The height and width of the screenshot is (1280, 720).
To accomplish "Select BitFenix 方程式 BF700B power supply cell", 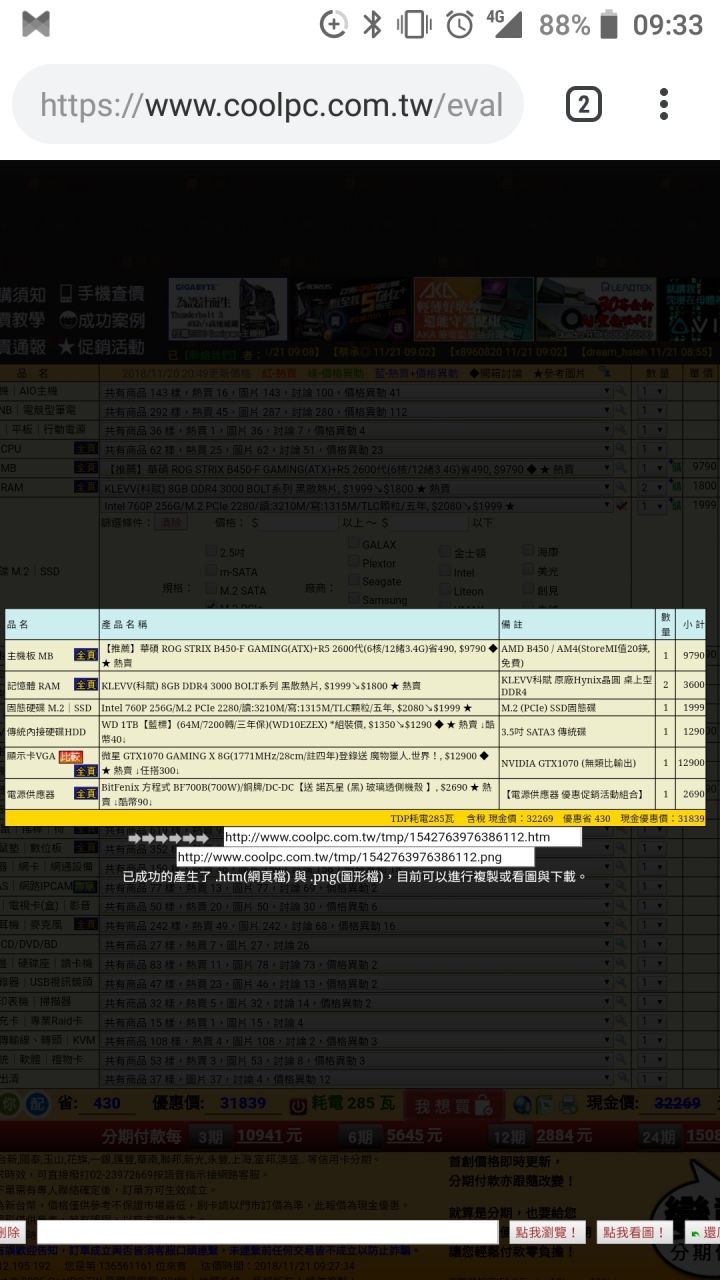I will 299,794.
